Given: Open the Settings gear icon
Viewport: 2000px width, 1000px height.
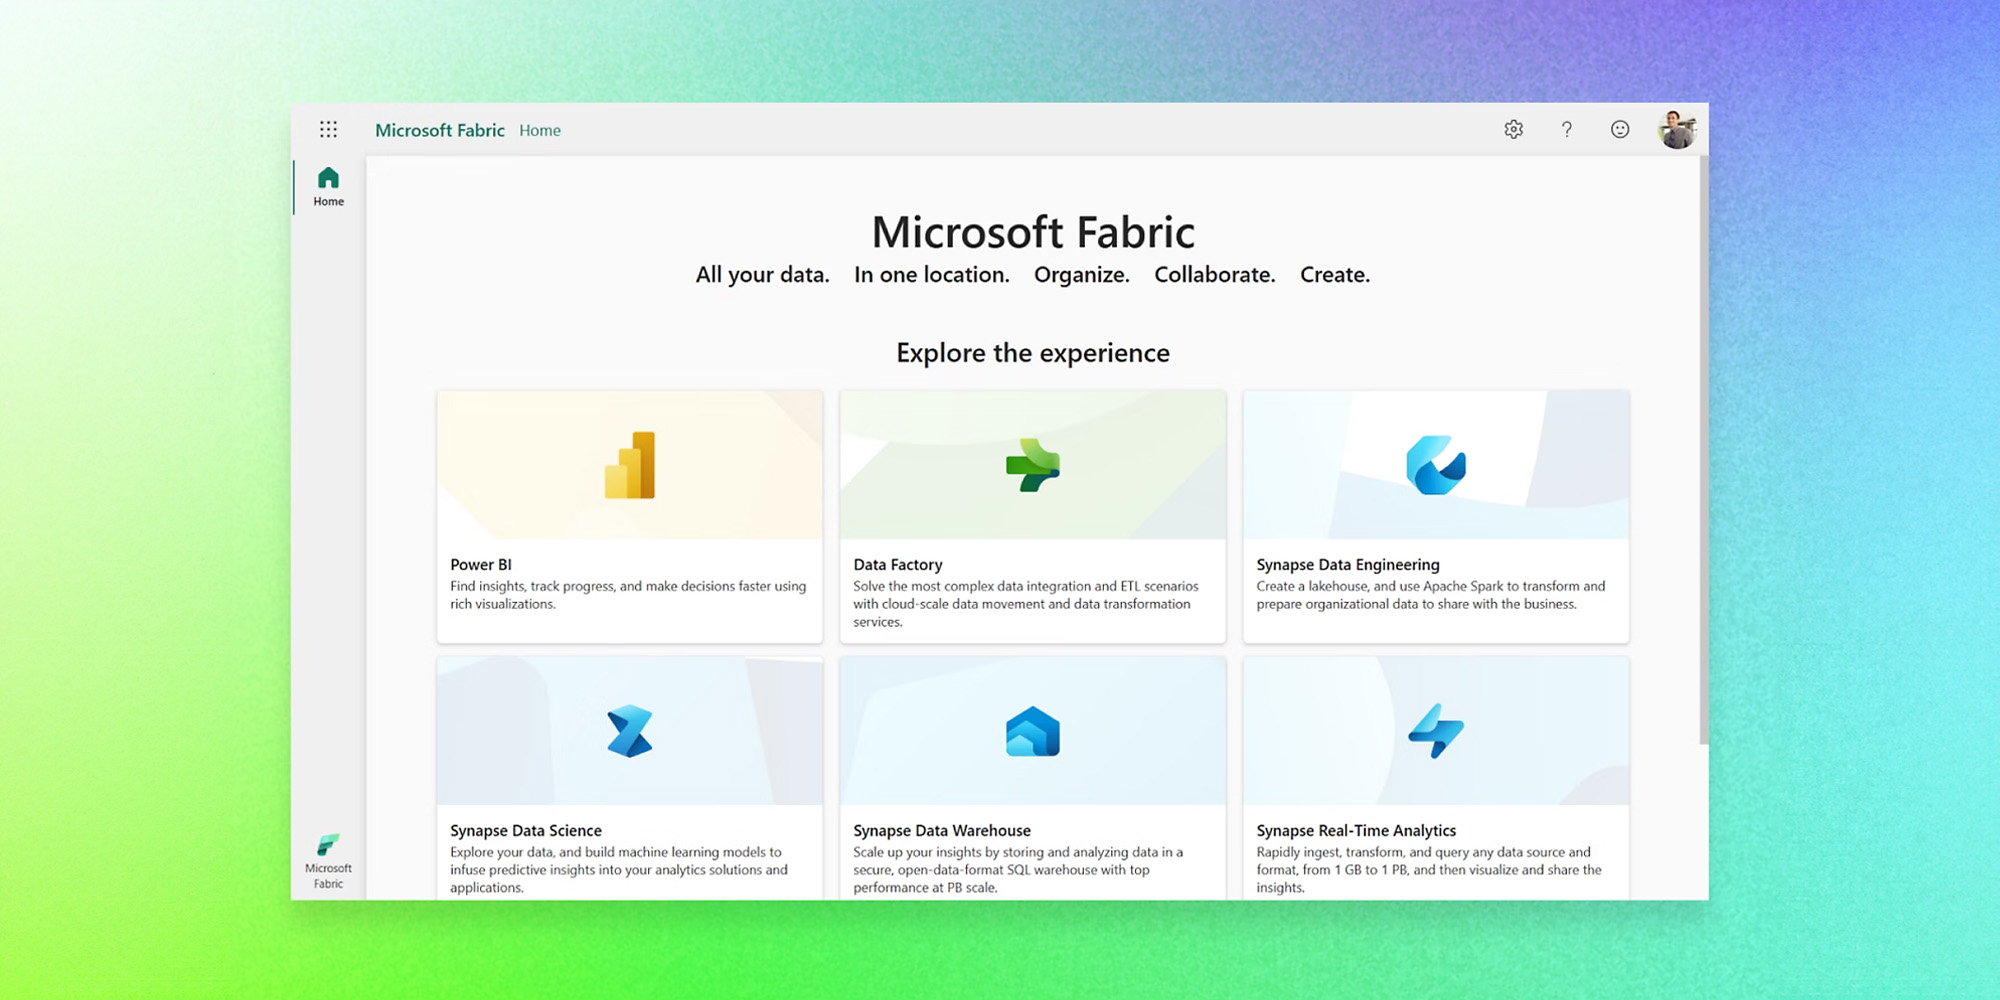Looking at the screenshot, I should click(1513, 129).
